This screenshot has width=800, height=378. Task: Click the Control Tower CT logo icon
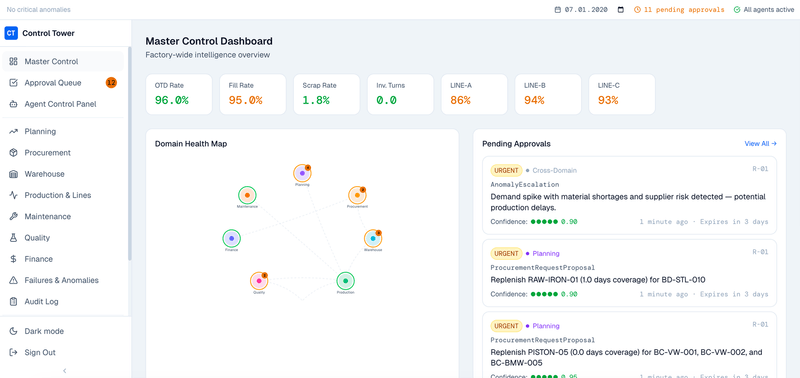coord(11,33)
